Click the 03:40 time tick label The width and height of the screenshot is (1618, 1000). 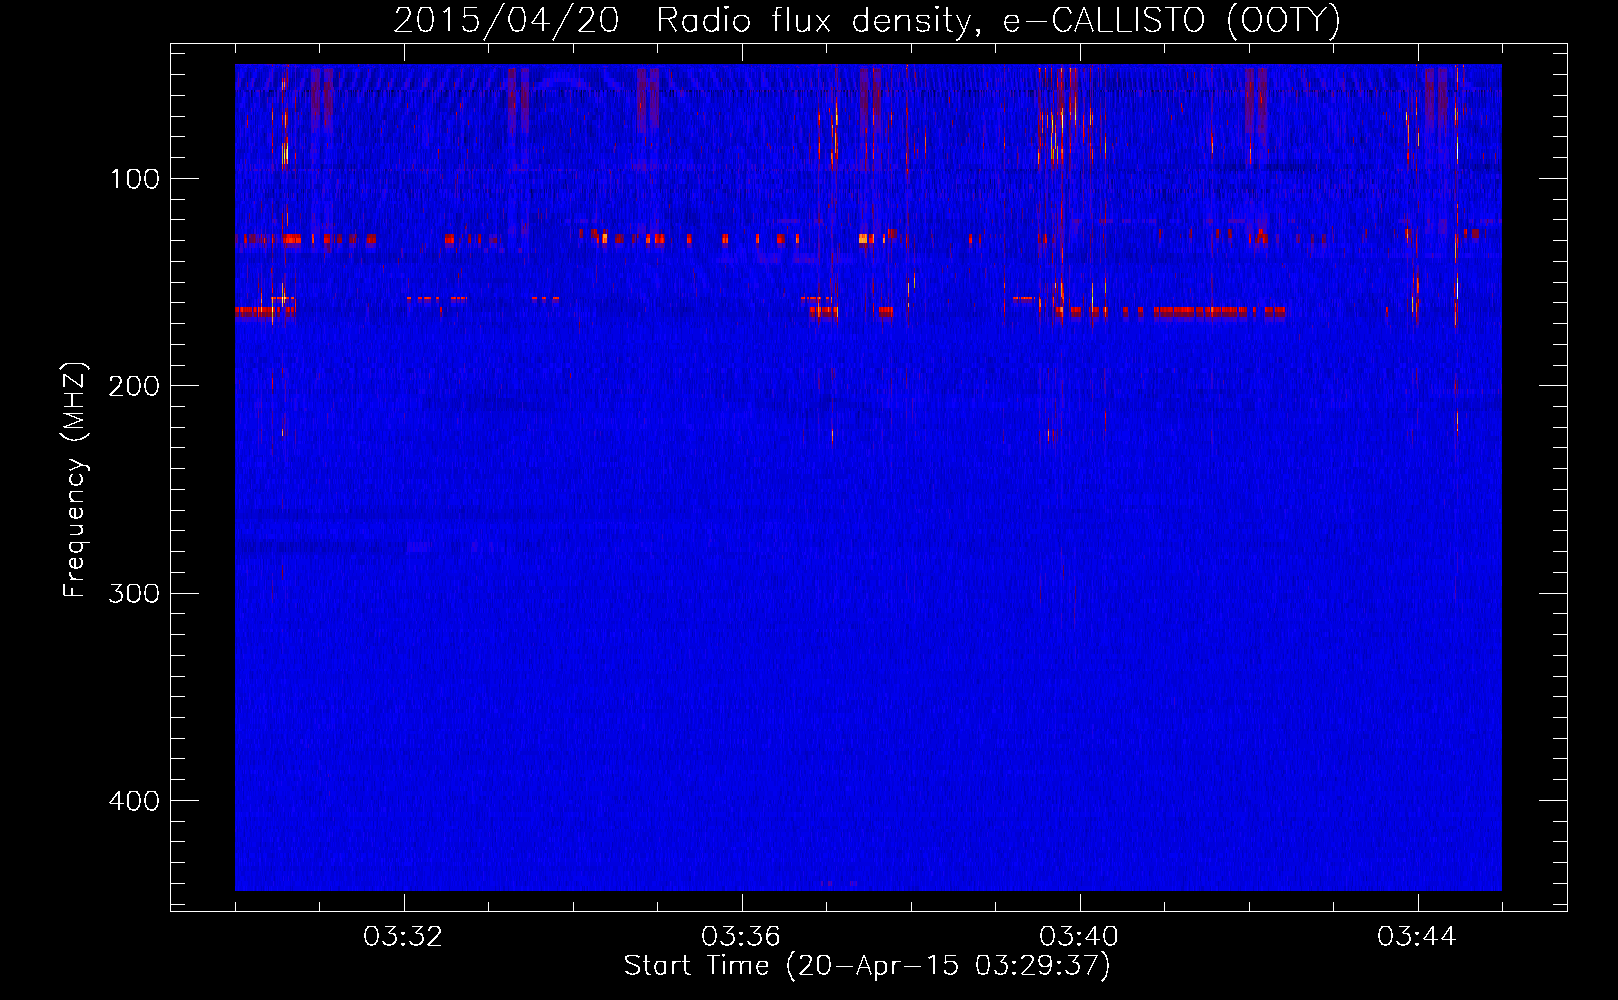click(x=1079, y=937)
